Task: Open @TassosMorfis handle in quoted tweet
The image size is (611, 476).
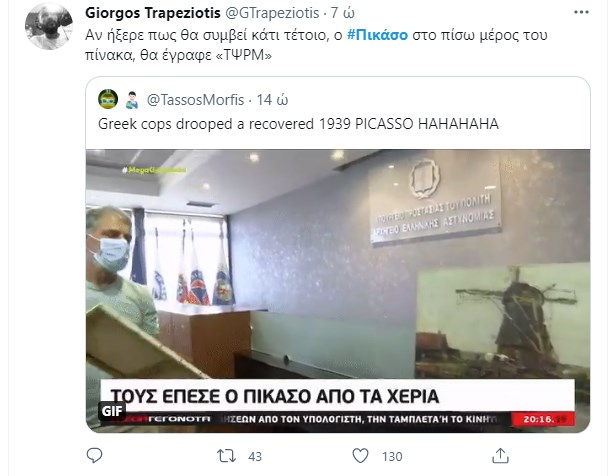Action: tap(195, 100)
